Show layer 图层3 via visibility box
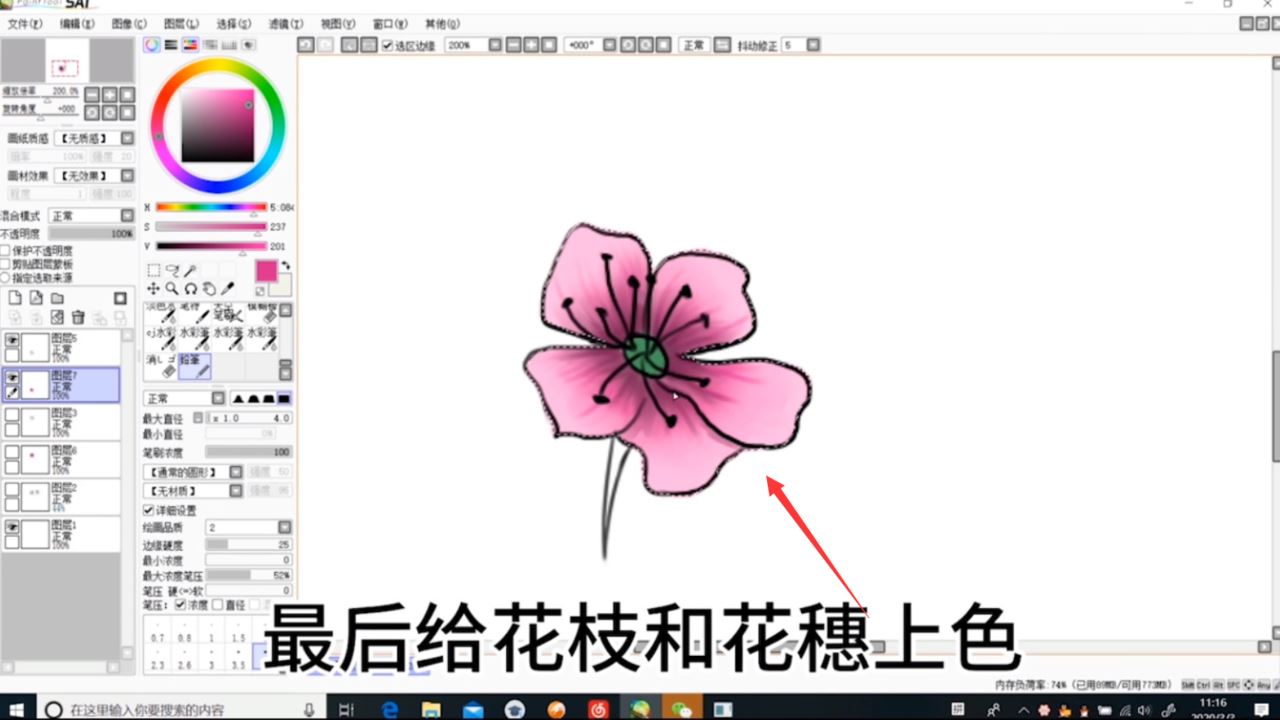 (12, 415)
